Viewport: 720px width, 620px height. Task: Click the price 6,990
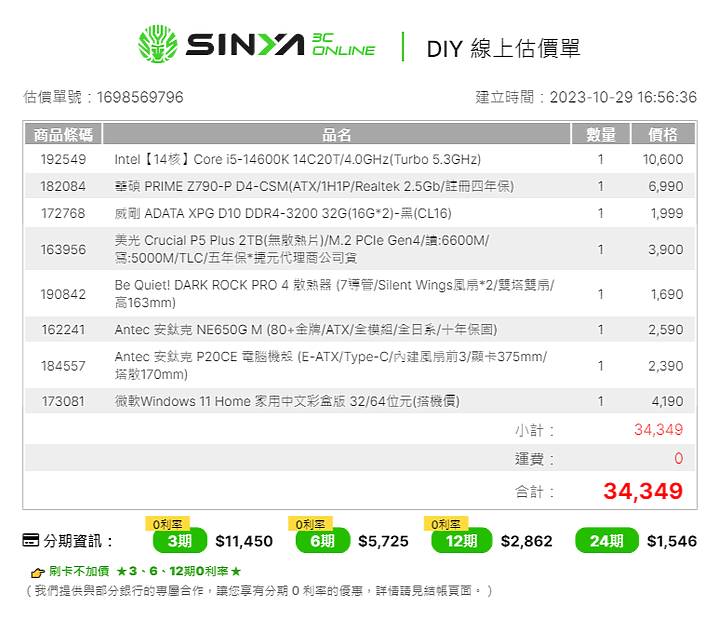[x=665, y=186]
